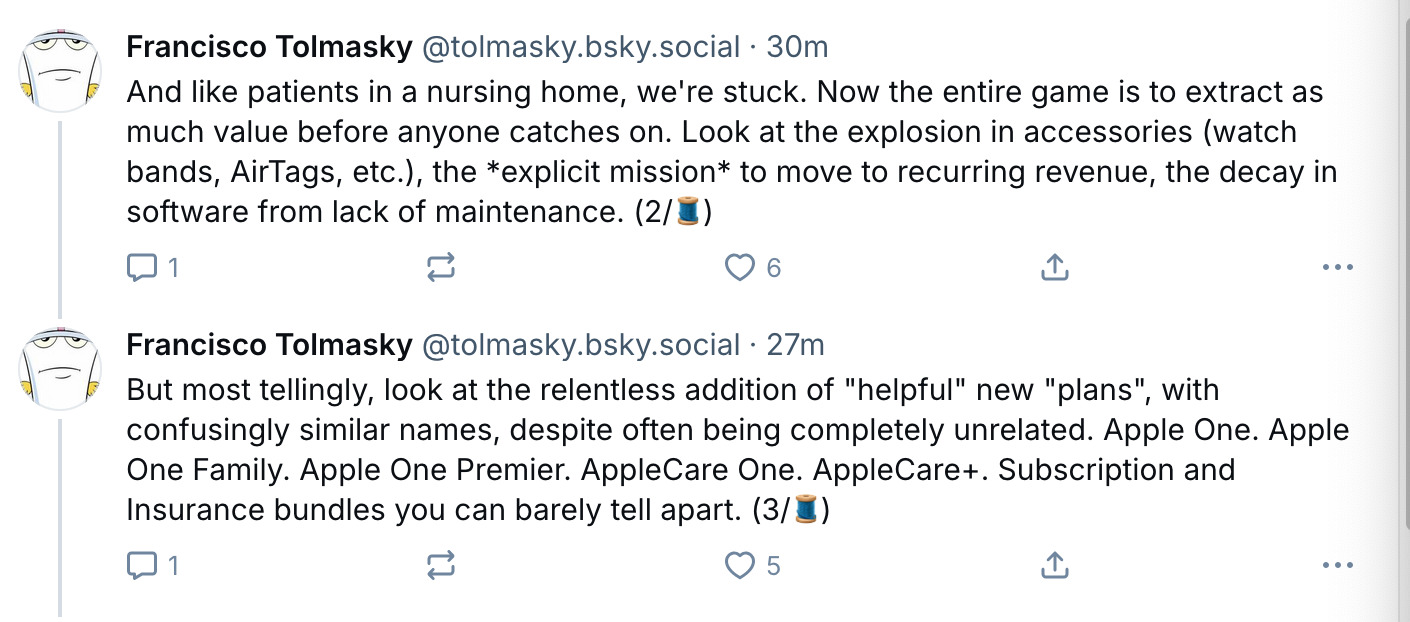Open the post starting "But most tellingly"

700,450
